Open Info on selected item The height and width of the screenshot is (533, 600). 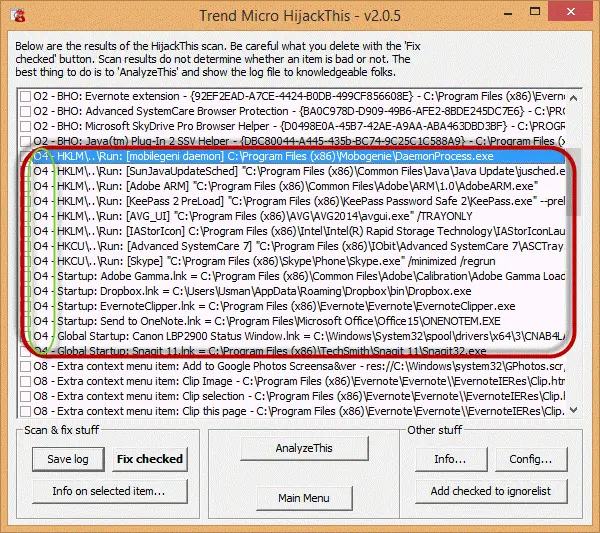110,491
